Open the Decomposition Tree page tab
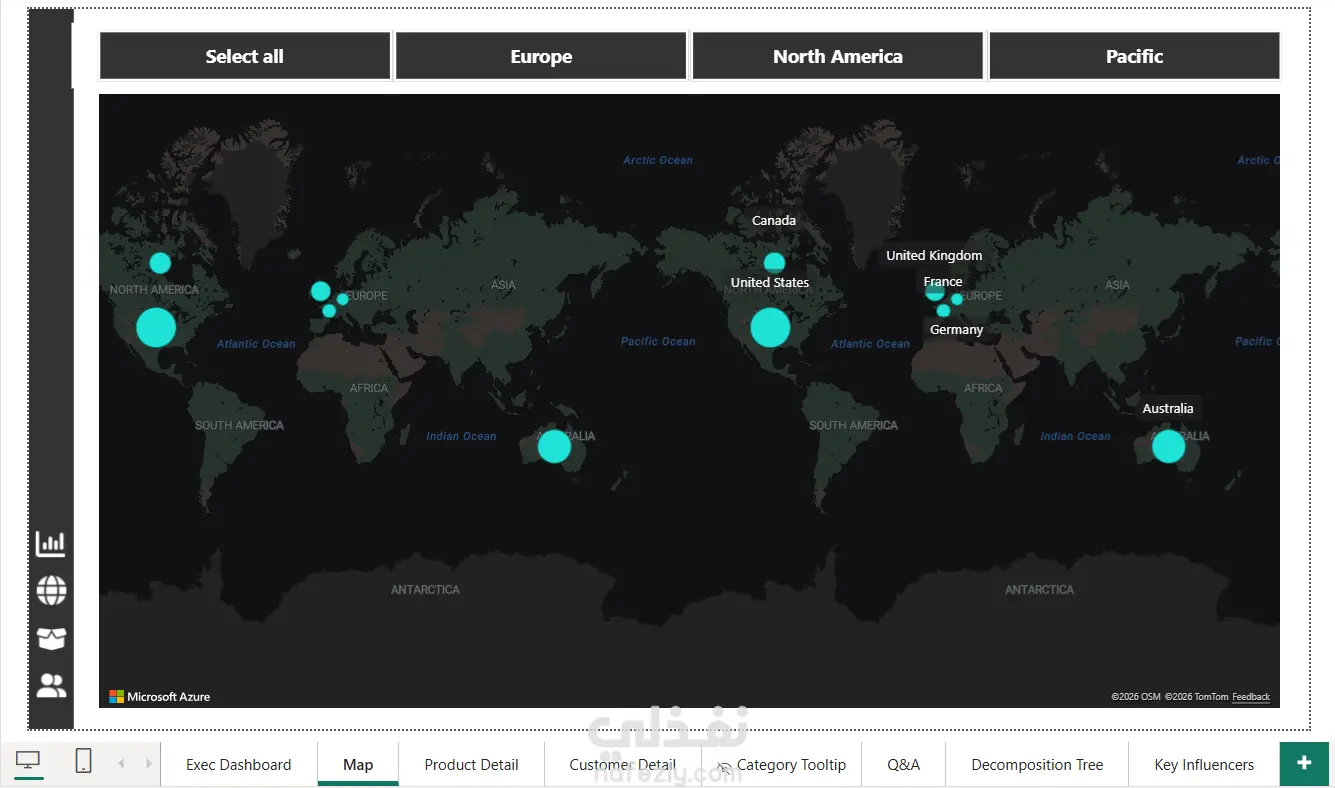The height and width of the screenshot is (788, 1335). [x=1037, y=765]
